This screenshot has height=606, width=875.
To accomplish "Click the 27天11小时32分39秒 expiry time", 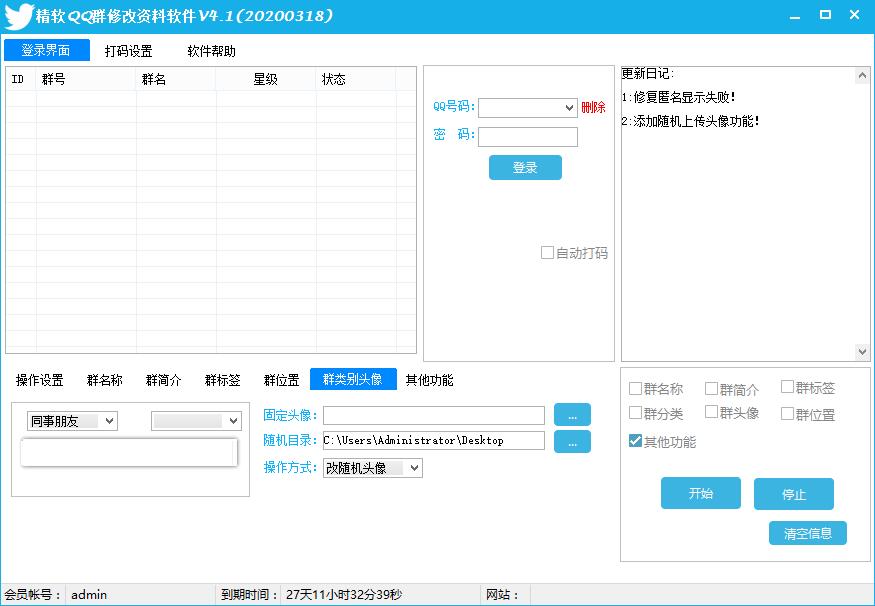I will 344,595.
